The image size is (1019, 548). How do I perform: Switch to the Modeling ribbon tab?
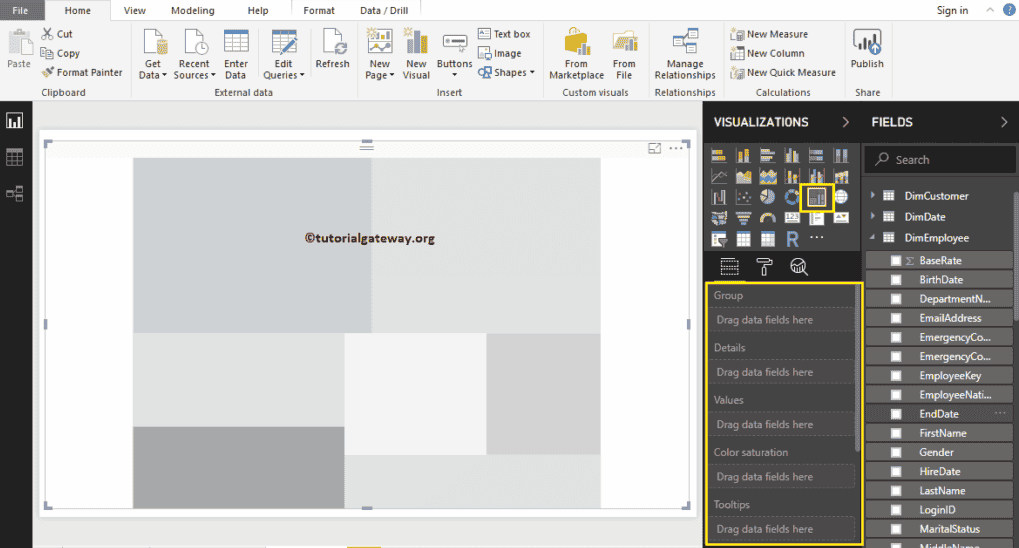(192, 10)
